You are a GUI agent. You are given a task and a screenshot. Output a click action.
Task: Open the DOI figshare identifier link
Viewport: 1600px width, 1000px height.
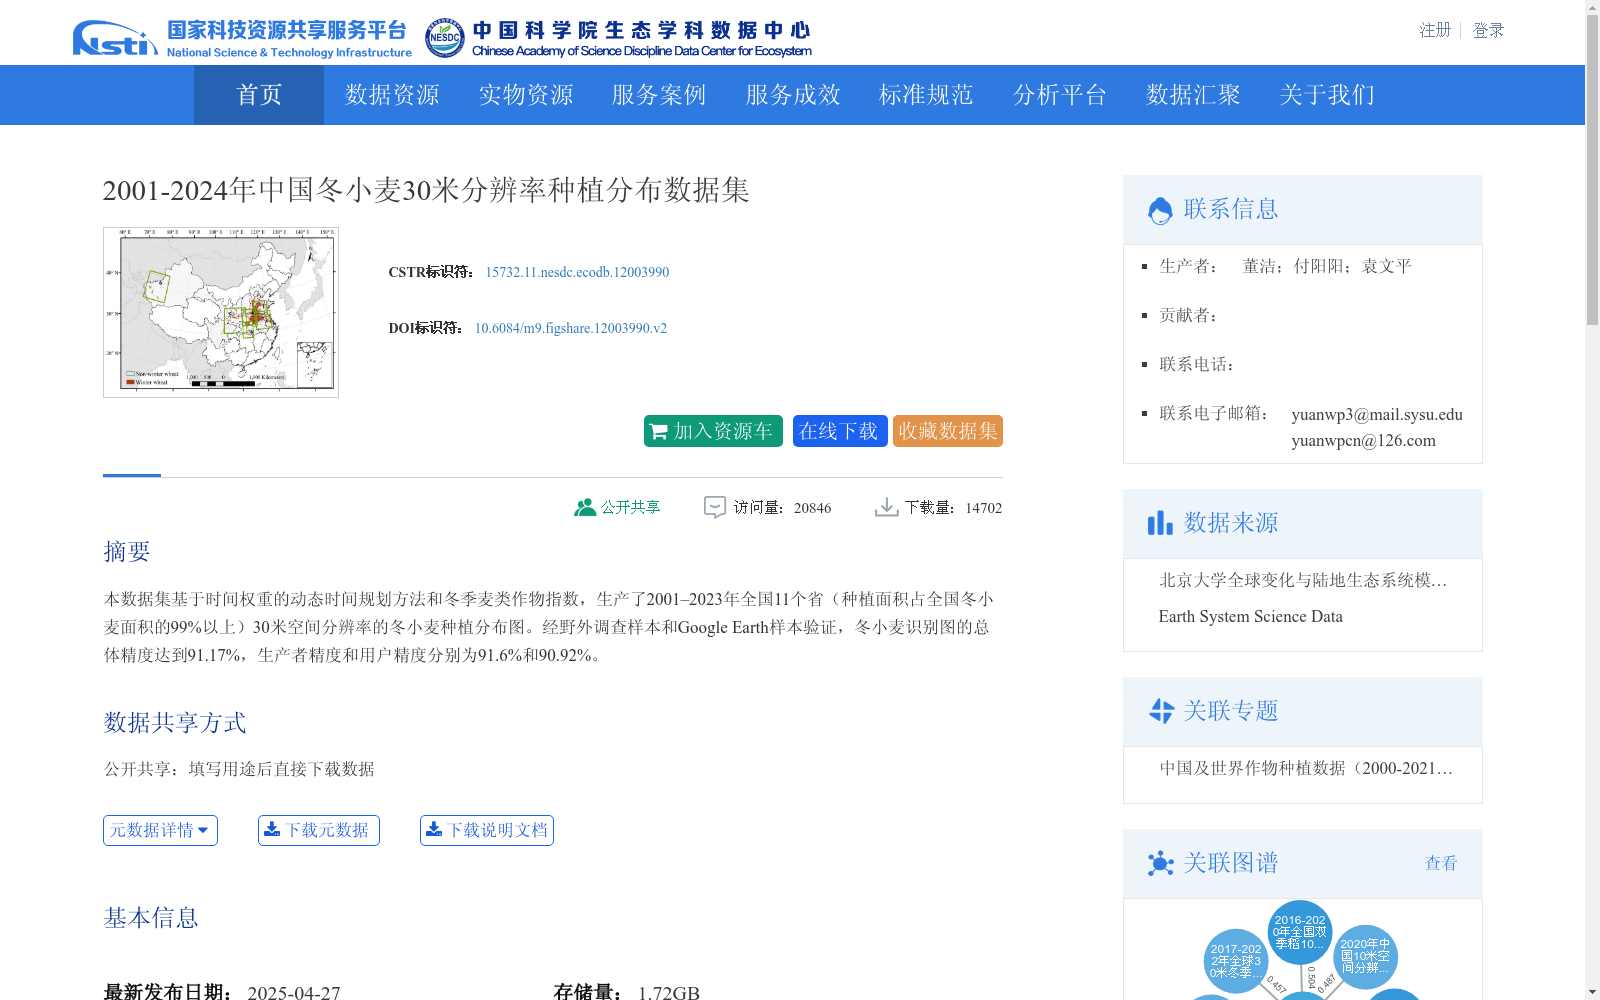tap(571, 328)
